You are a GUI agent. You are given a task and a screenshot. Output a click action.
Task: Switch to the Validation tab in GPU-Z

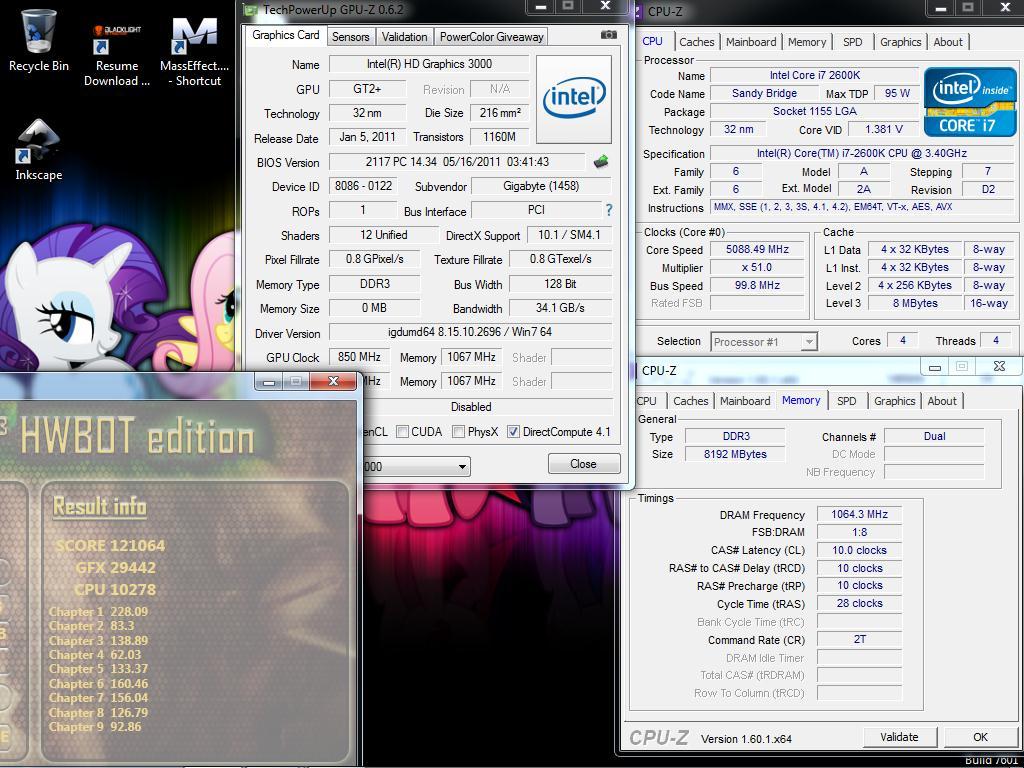pyautogui.click(x=404, y=37)
